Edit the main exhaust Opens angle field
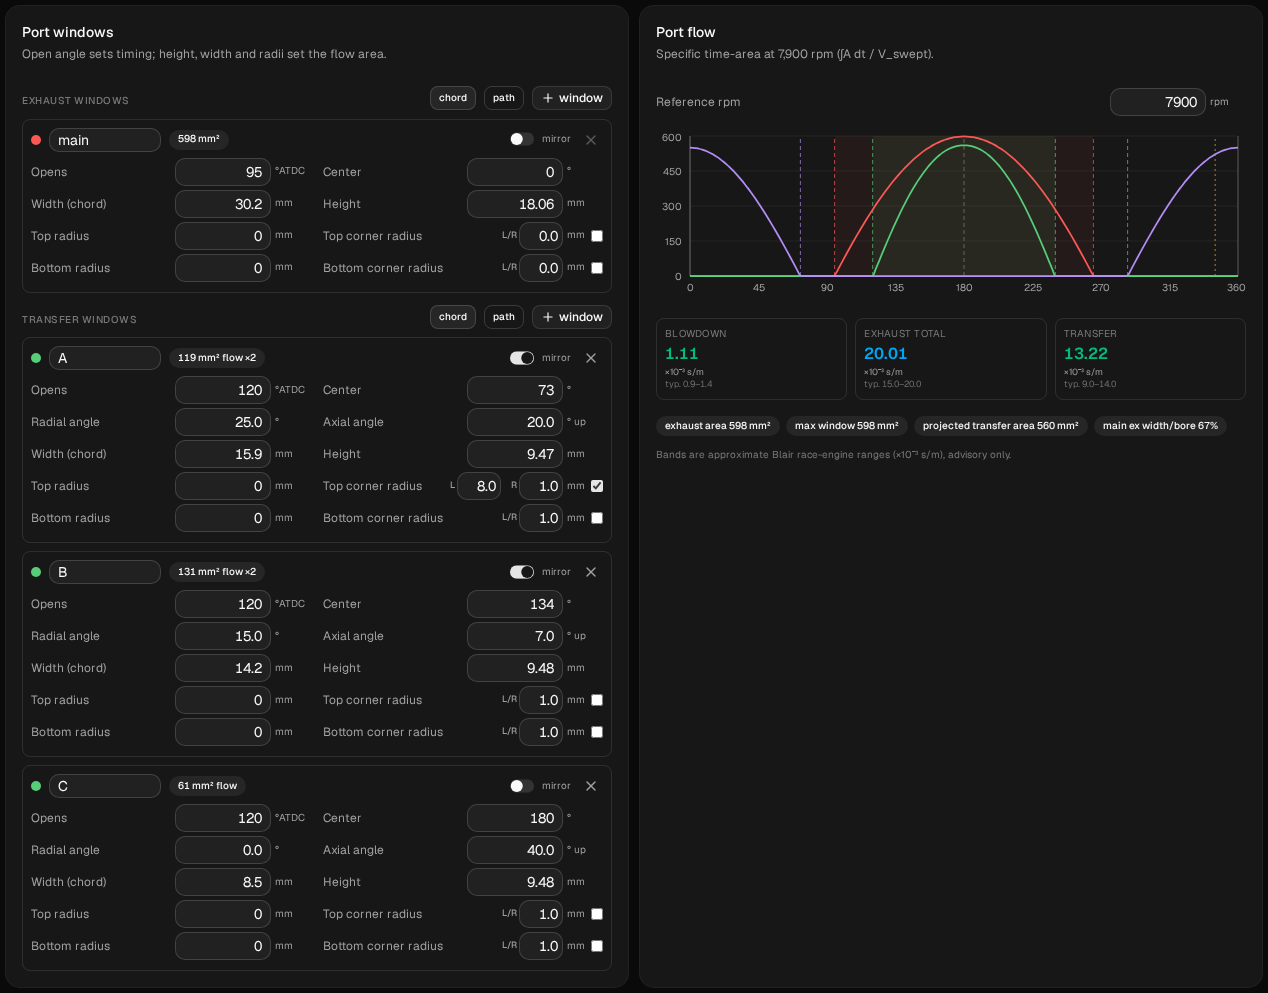 pyautogui.click(x=223, y=172)
